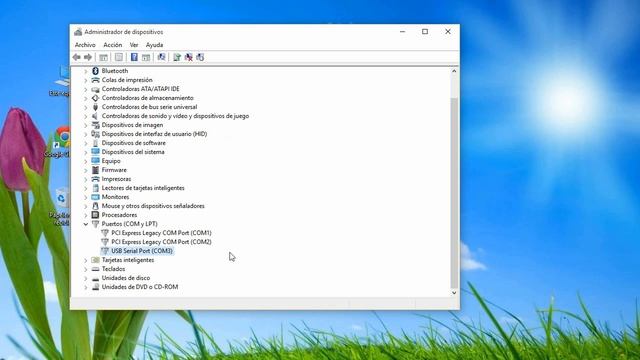The image size is (640, 360).
Task: Open the Ver menu
Action: (x=134, y=45)
